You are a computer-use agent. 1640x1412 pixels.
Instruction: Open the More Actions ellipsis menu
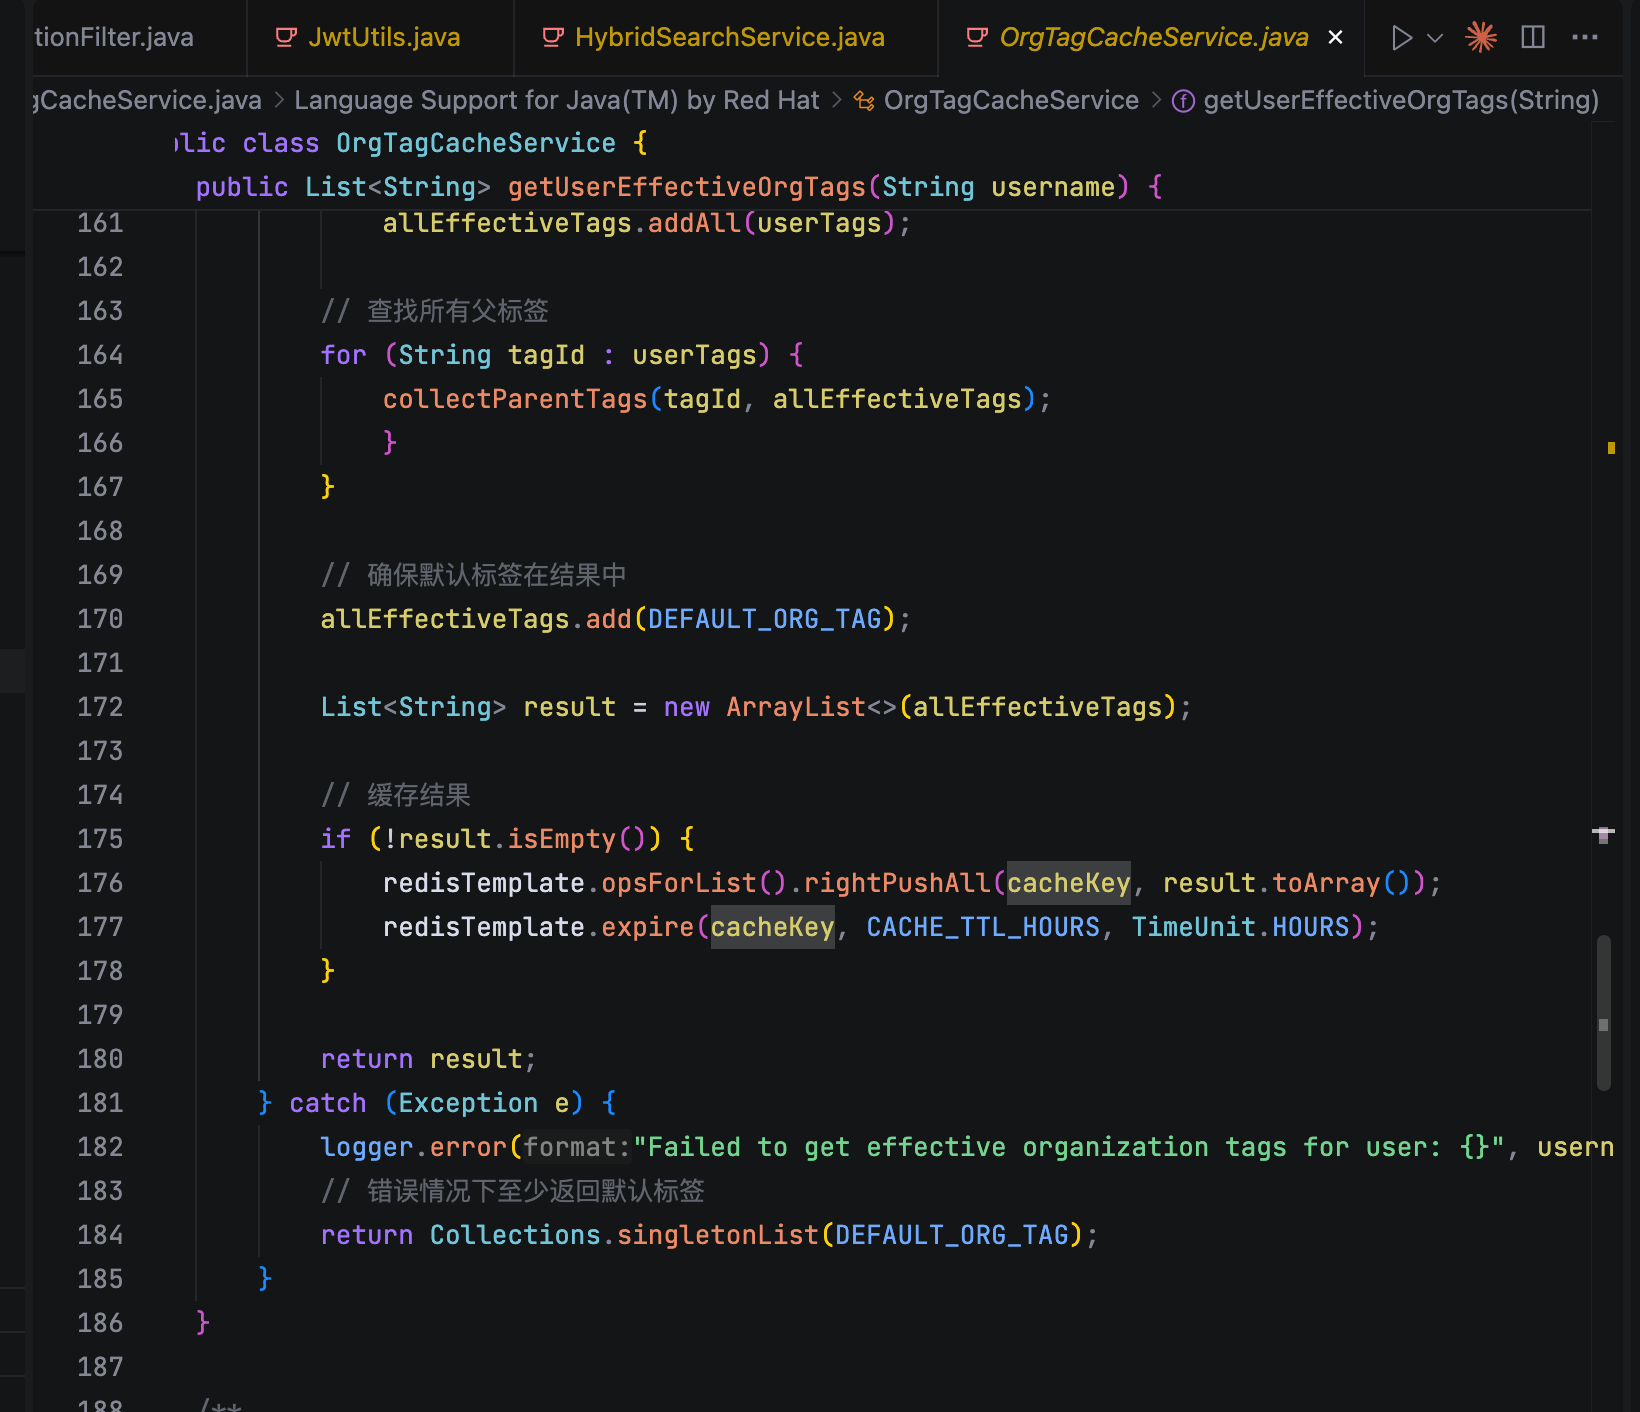pyautogui.click(x=1585, y=38)
